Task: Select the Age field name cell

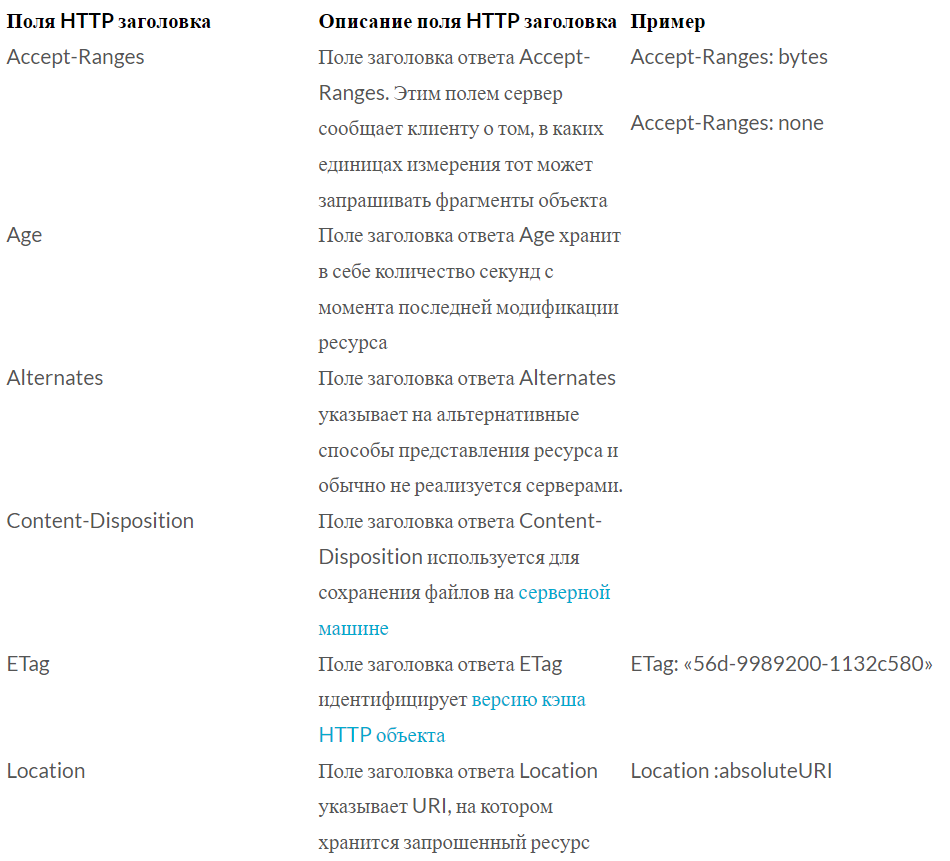Action: tap(24, 235)
